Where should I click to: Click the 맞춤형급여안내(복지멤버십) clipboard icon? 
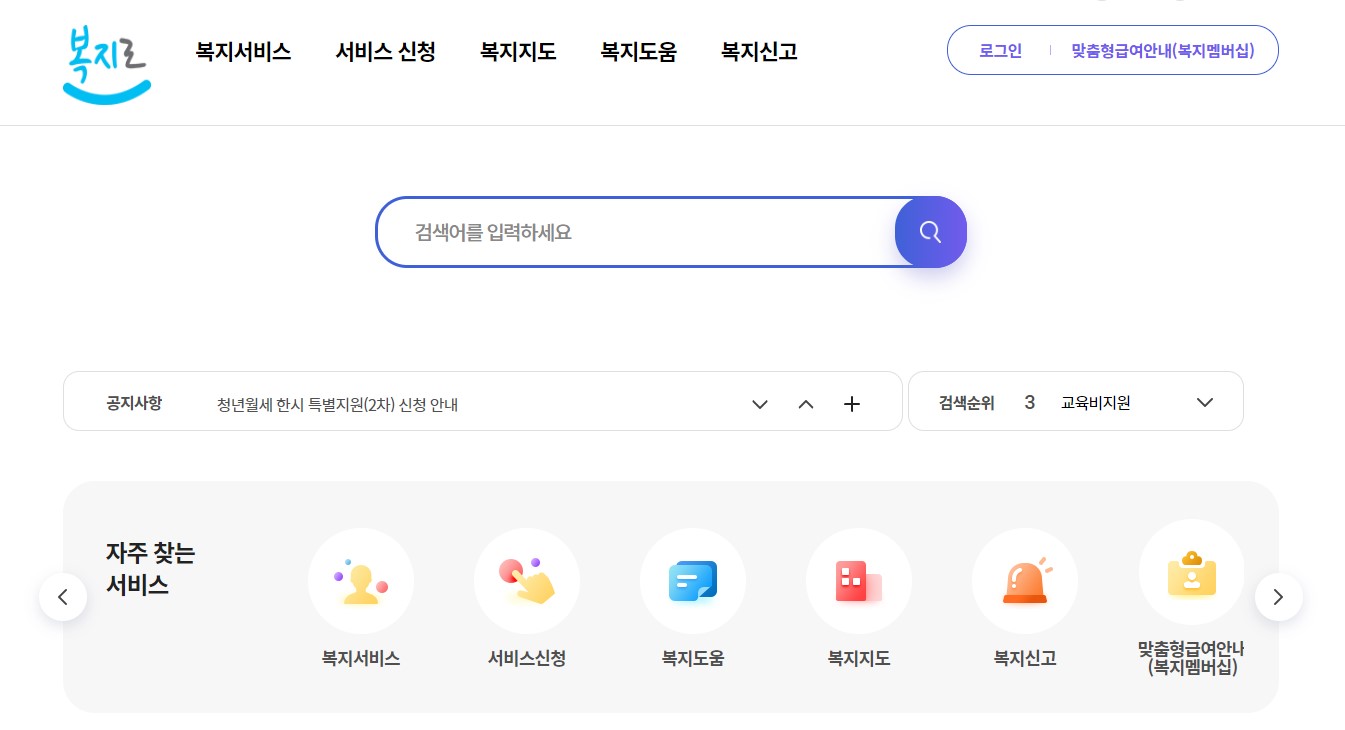point(1191,572)
